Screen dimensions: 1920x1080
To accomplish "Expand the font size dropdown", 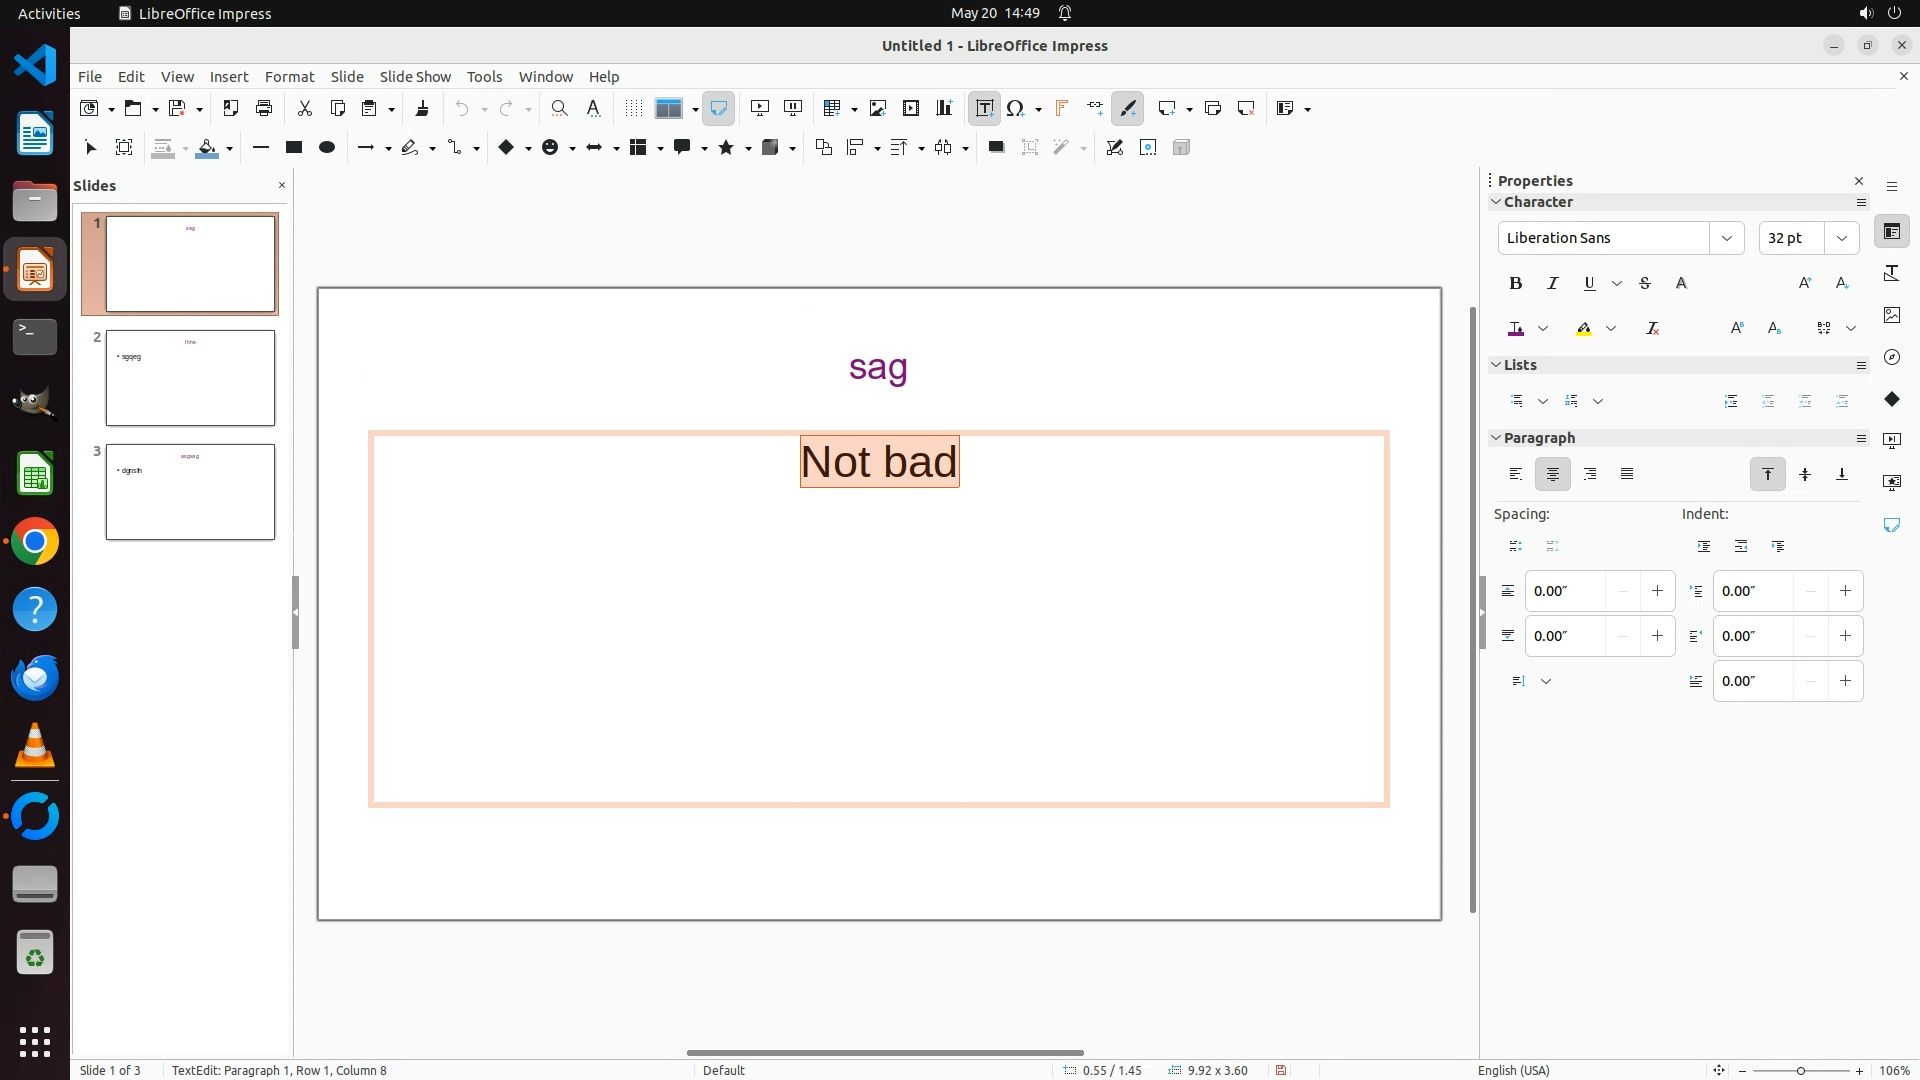I will (1841, 238).
